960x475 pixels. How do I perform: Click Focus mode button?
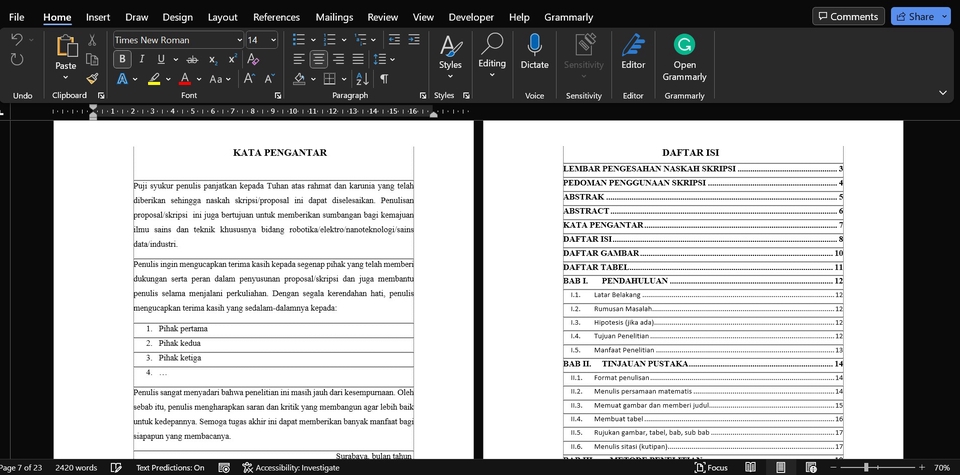[x=711, y=467]
